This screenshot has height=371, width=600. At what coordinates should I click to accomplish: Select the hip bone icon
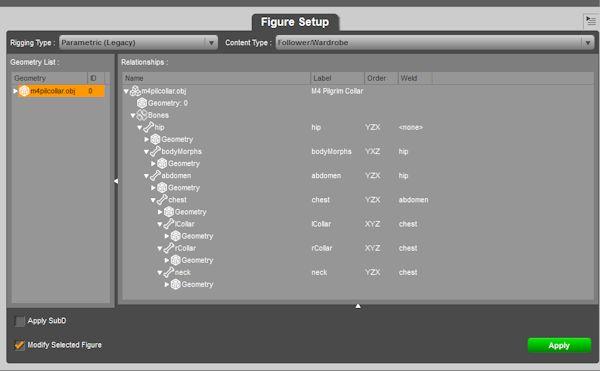point(148,127)
